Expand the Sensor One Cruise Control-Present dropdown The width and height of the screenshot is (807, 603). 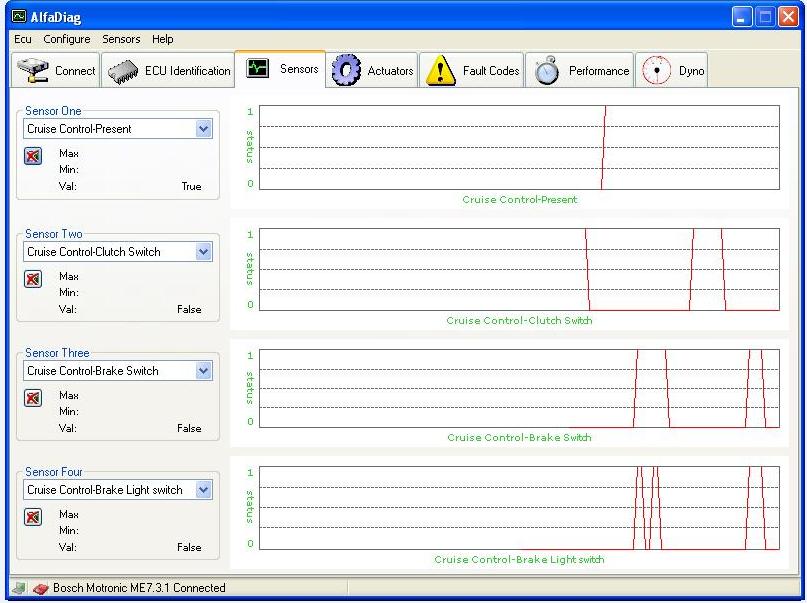(x=204, y=129)
